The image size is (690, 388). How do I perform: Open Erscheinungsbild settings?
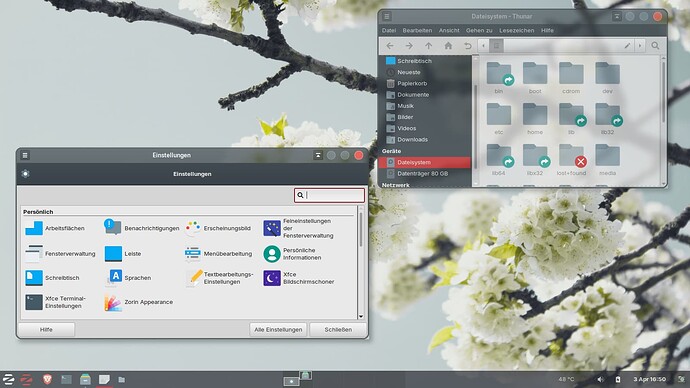[218, 228]
